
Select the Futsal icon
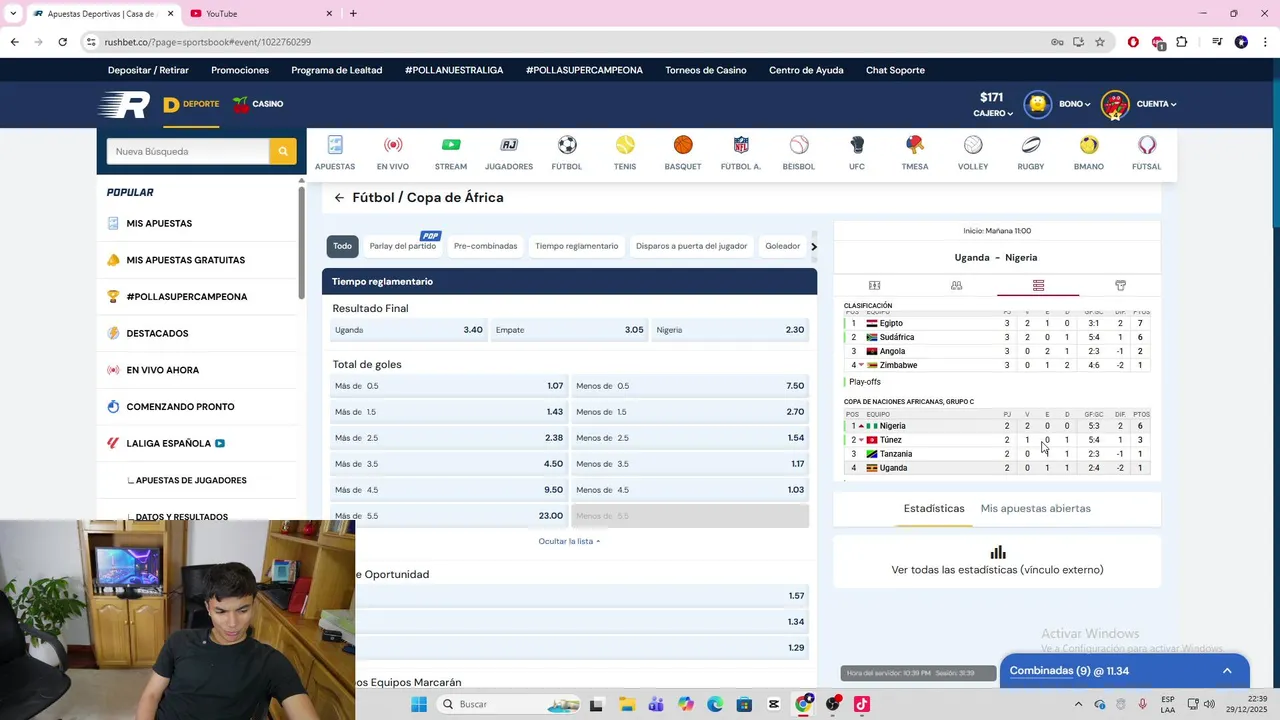(x=1147, y=145)
